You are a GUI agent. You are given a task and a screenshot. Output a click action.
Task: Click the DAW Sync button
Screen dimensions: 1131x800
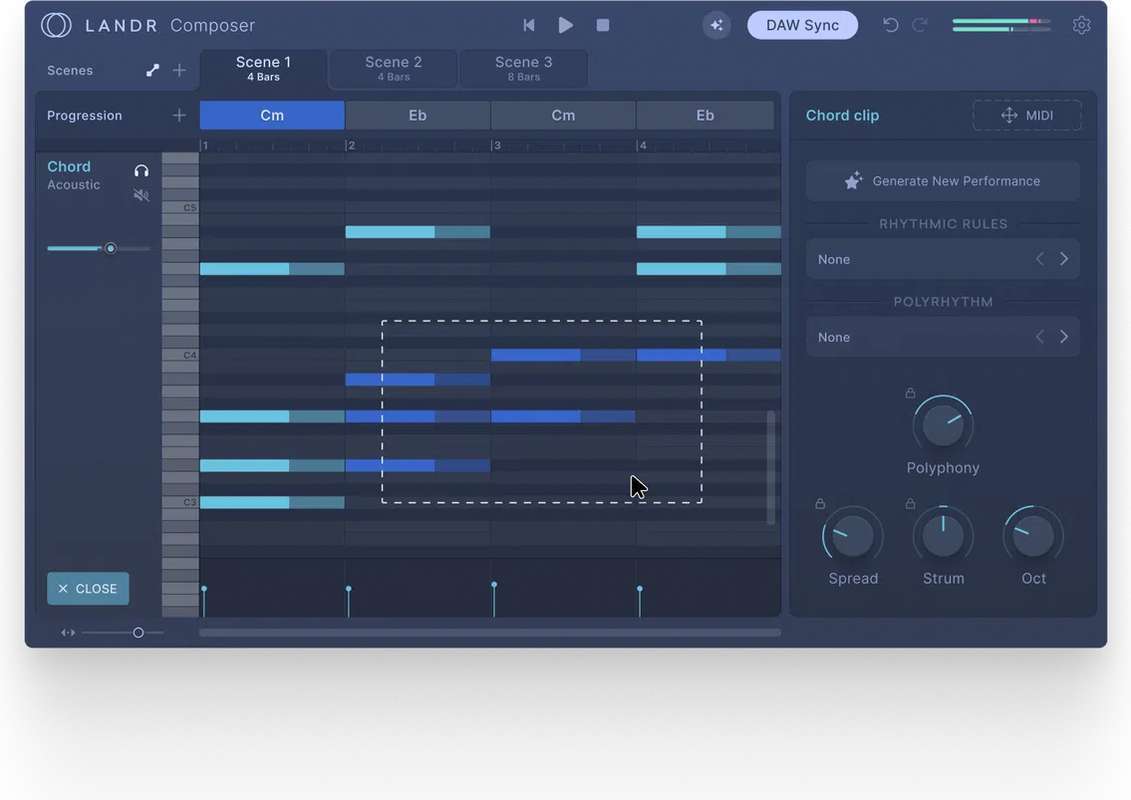click(802, 25)
